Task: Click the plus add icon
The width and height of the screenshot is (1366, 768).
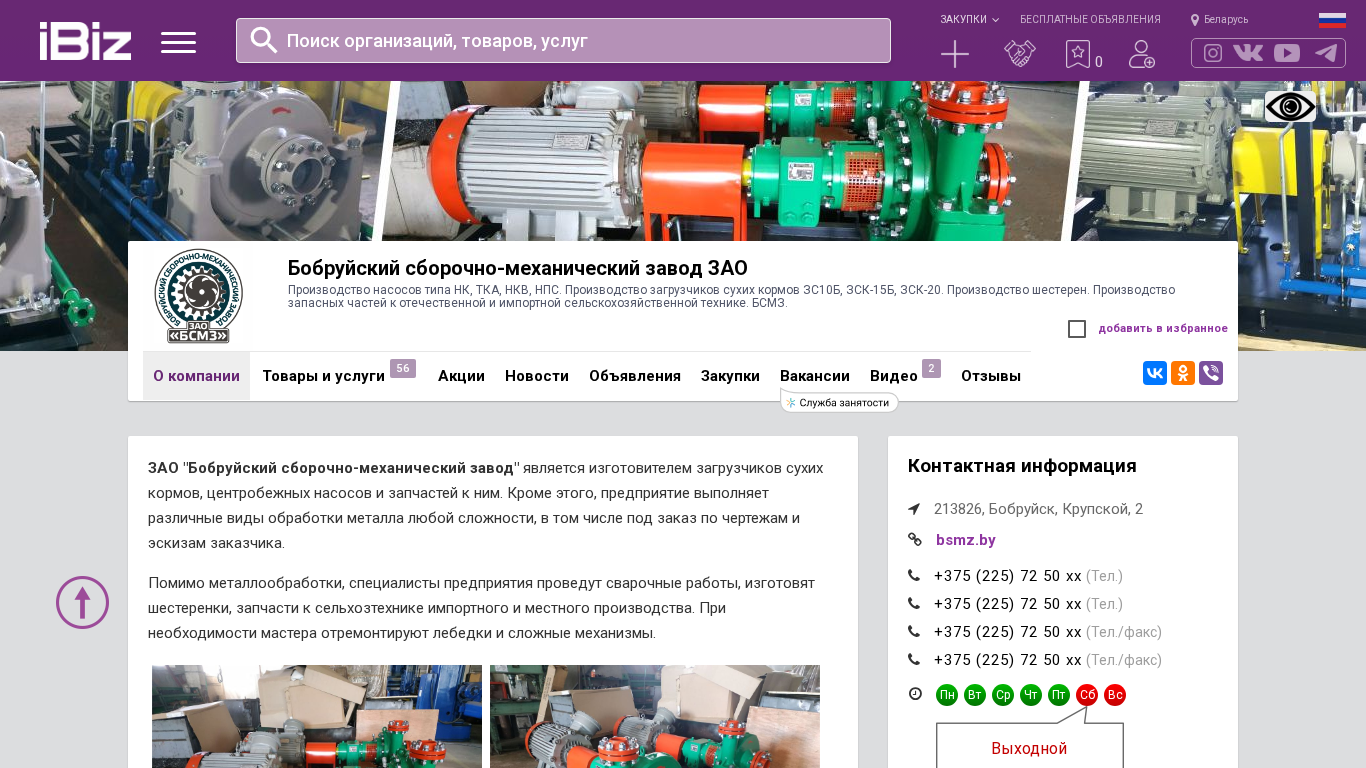Action: [x=955, y=54]
